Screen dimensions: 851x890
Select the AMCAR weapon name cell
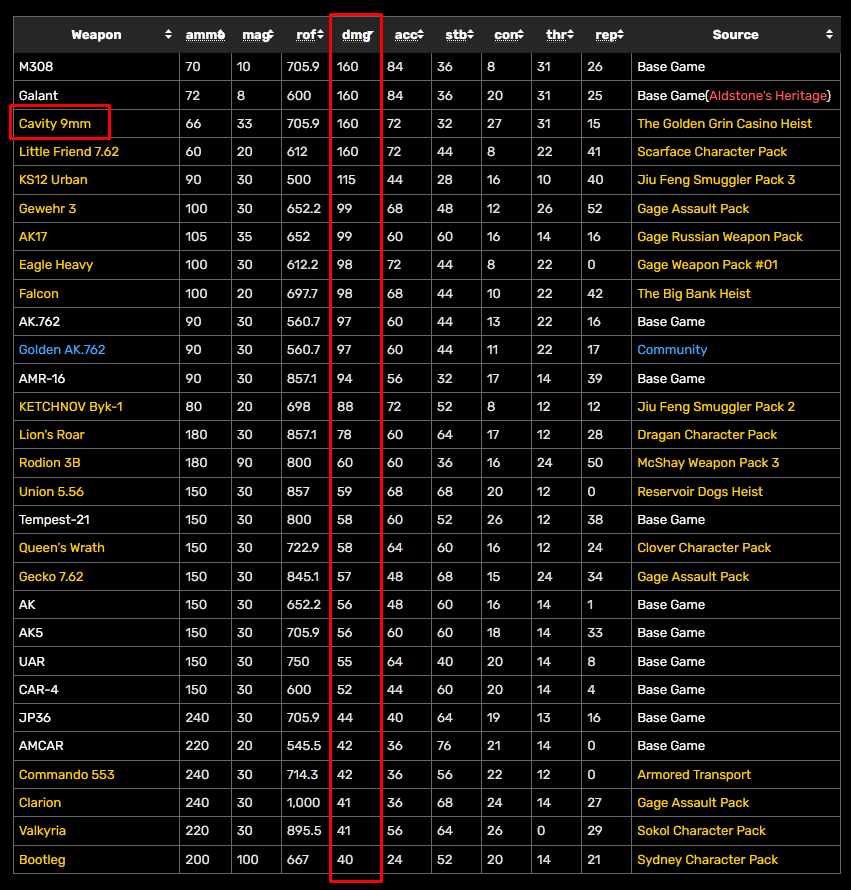[97, 746]
